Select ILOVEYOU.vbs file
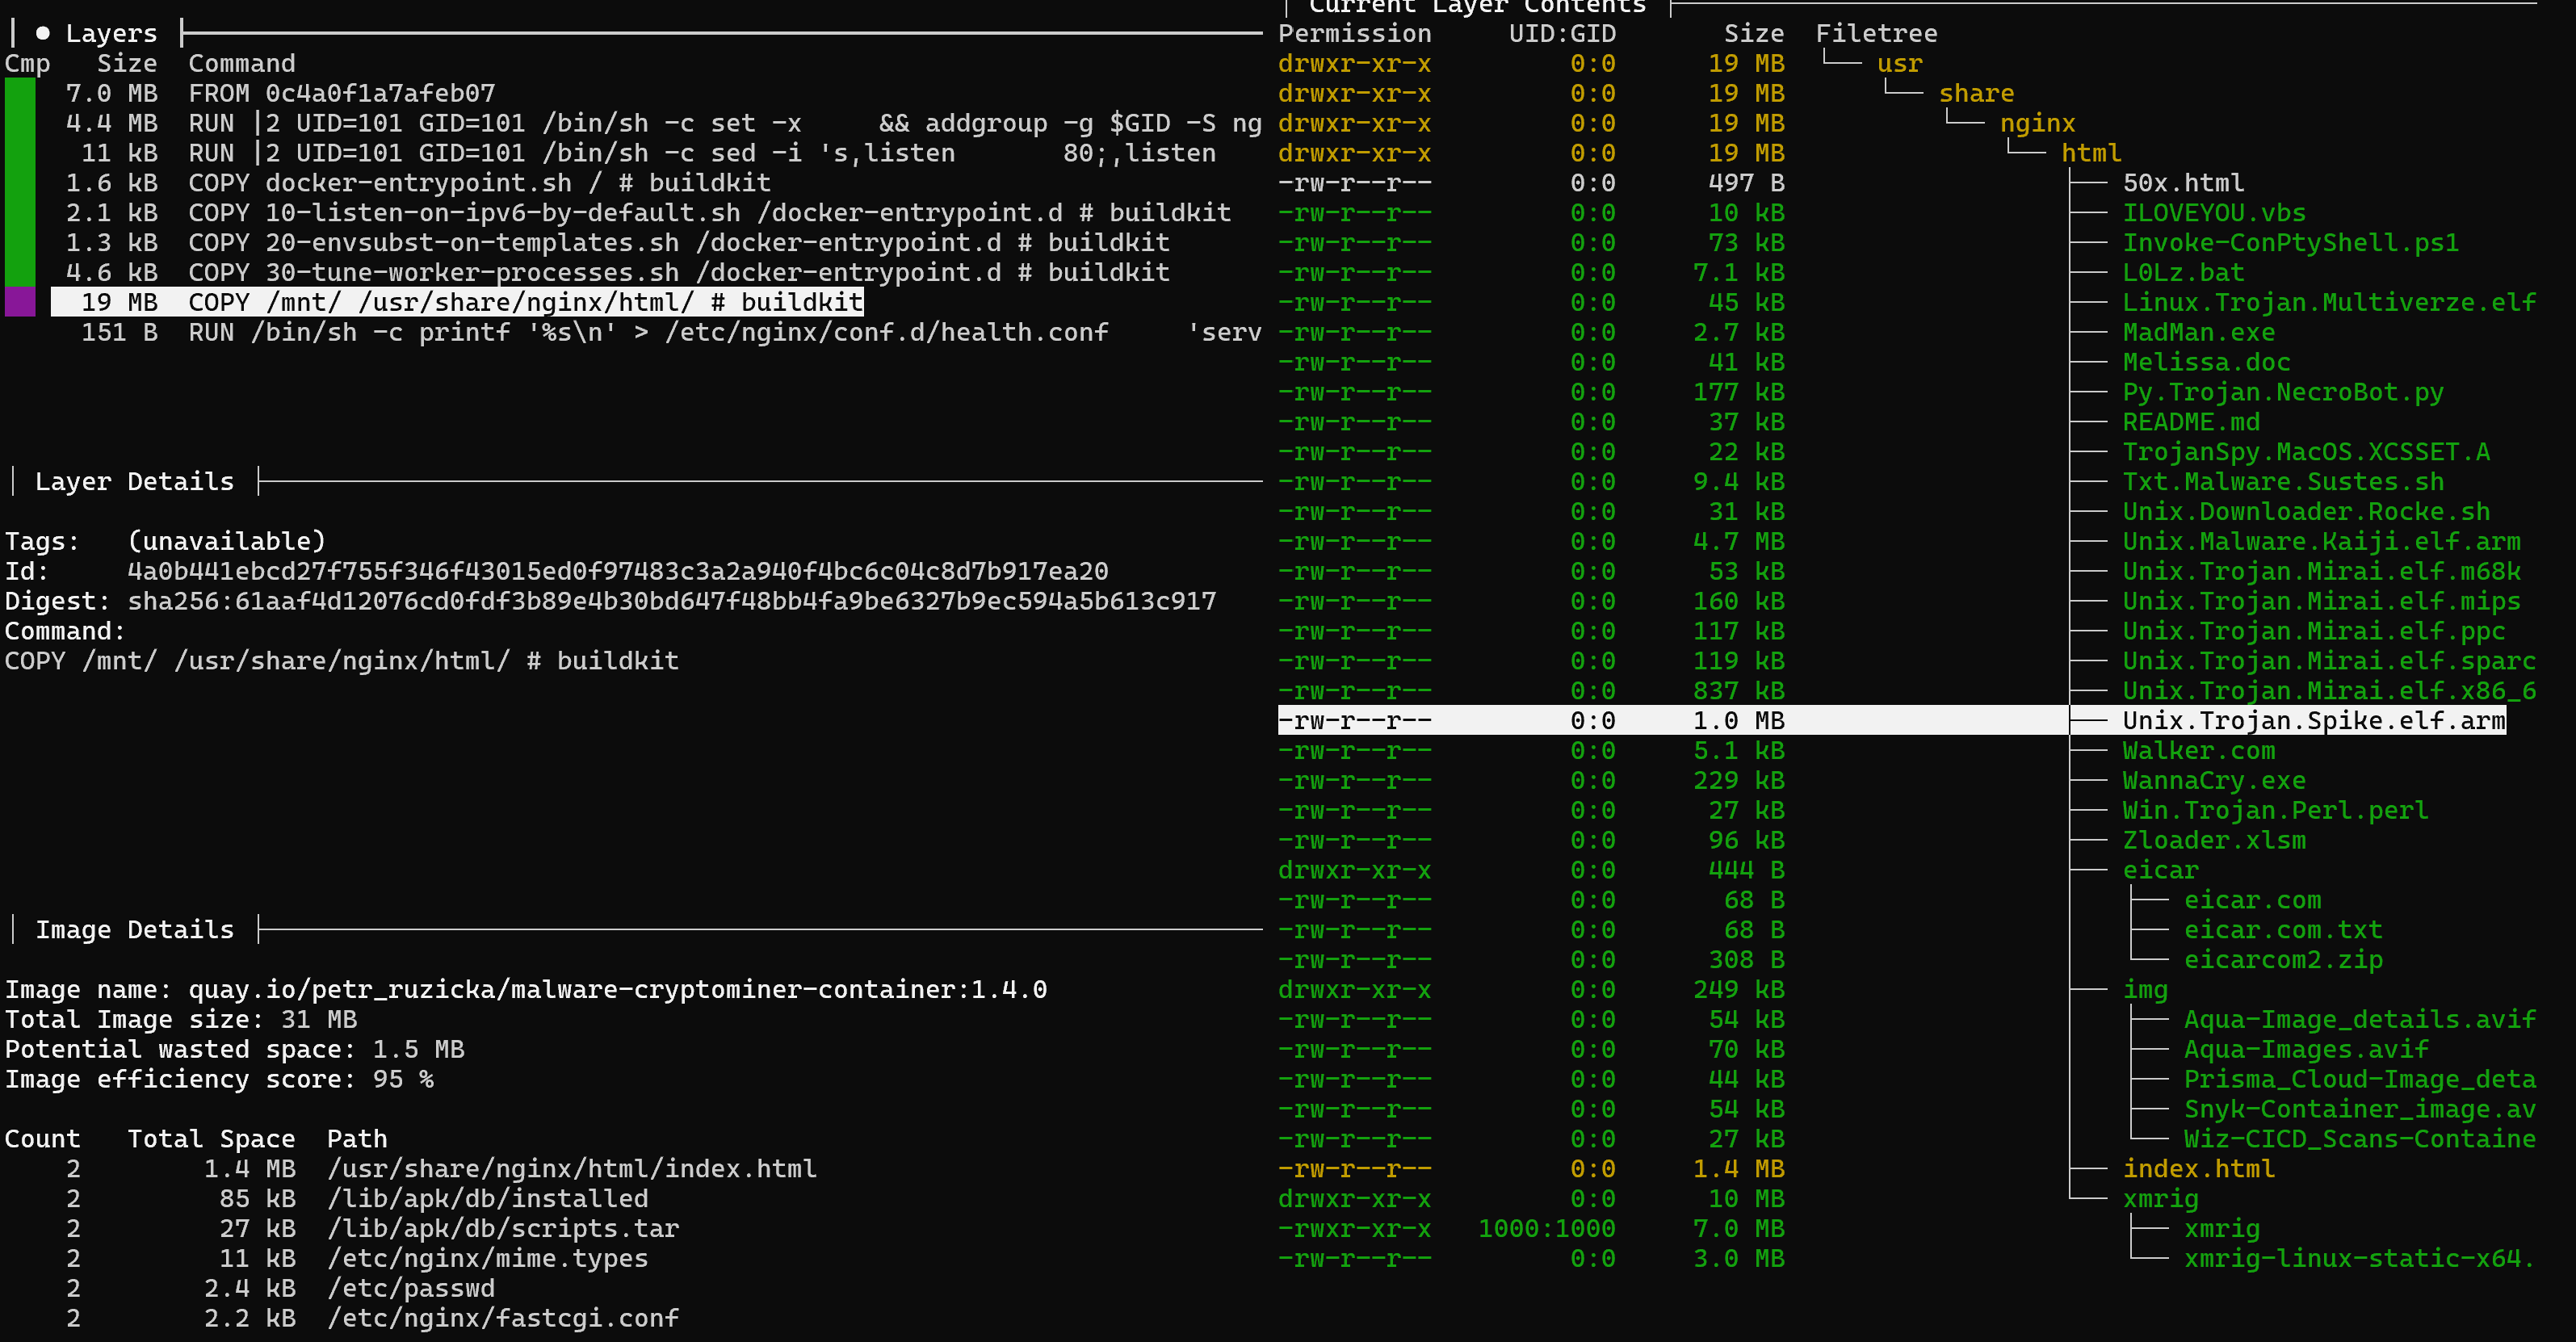The image size is (2576, 1342). (x=2214, y=213)
